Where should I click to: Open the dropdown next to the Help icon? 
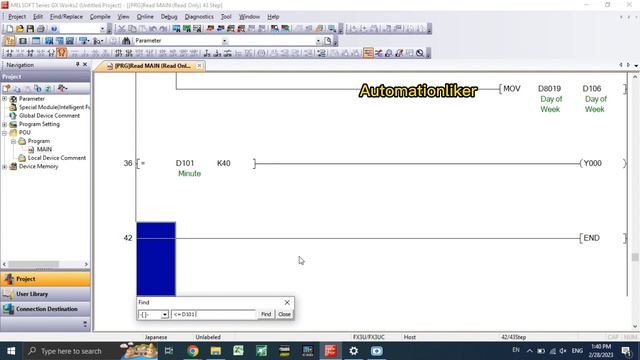[x=102, y=29]
